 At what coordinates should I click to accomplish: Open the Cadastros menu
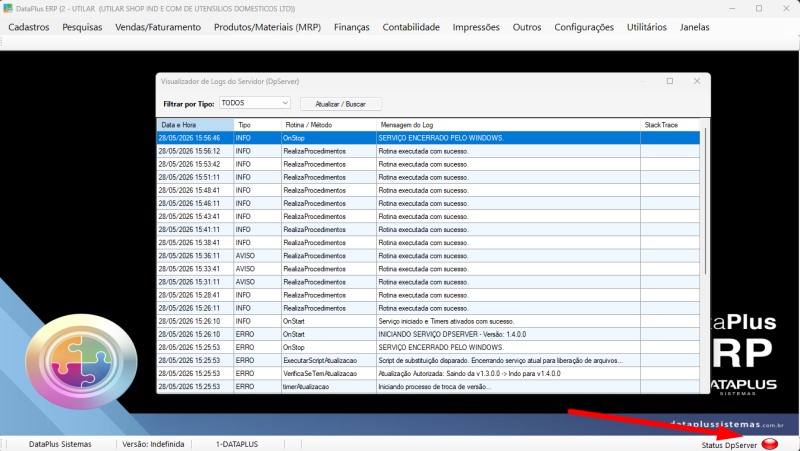[x=29, y=27]
